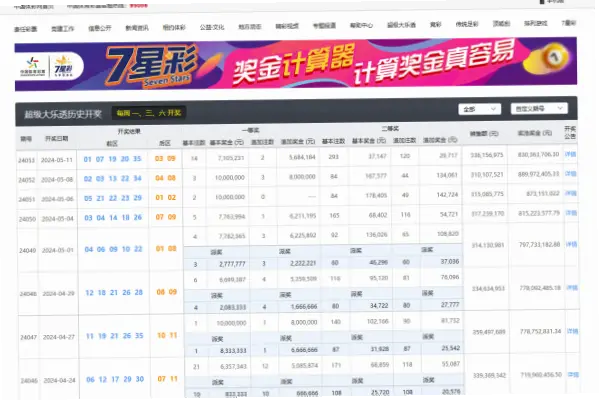Viewport: 599px width, 401px height.
Task: Click the China Sports Lottery logo in banner
Action: point(32,67)
